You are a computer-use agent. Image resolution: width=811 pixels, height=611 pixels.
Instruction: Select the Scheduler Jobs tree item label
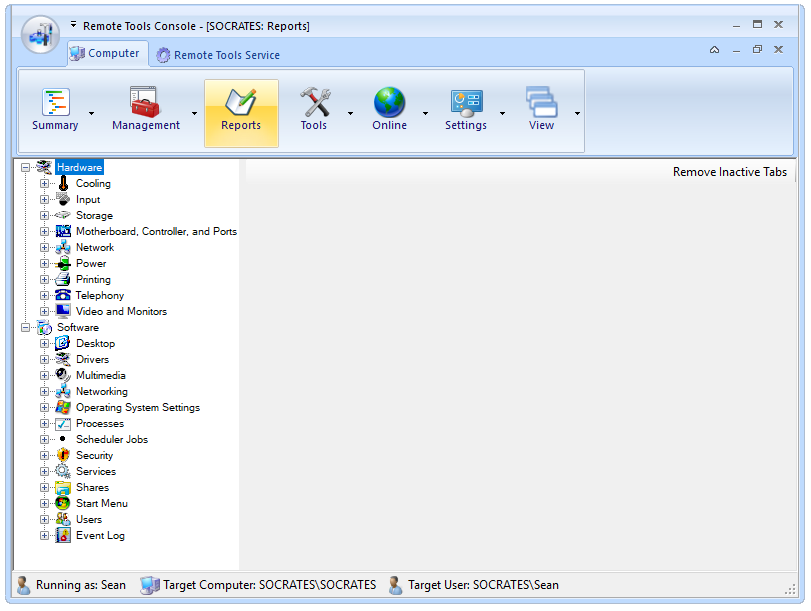click(x=112, y=439)
